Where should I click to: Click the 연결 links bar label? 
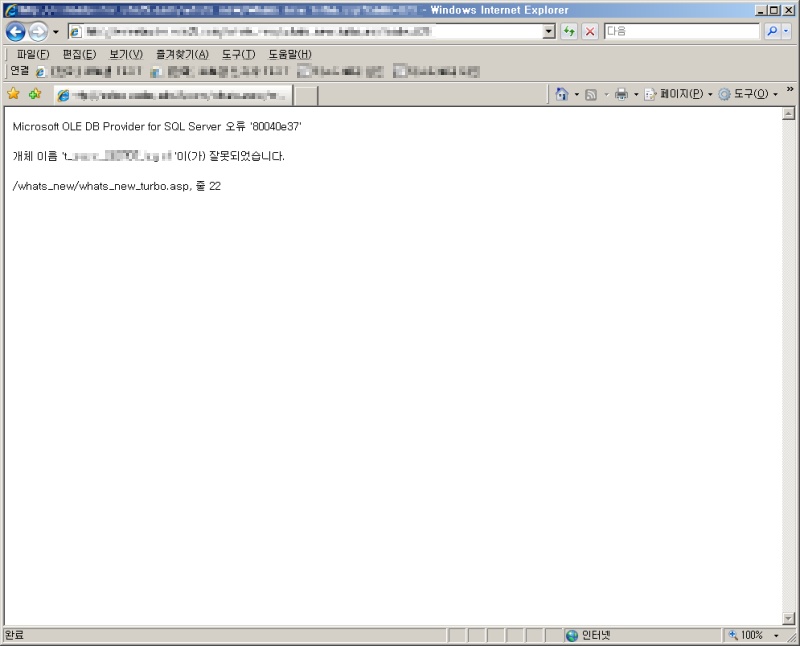[20, 71]
